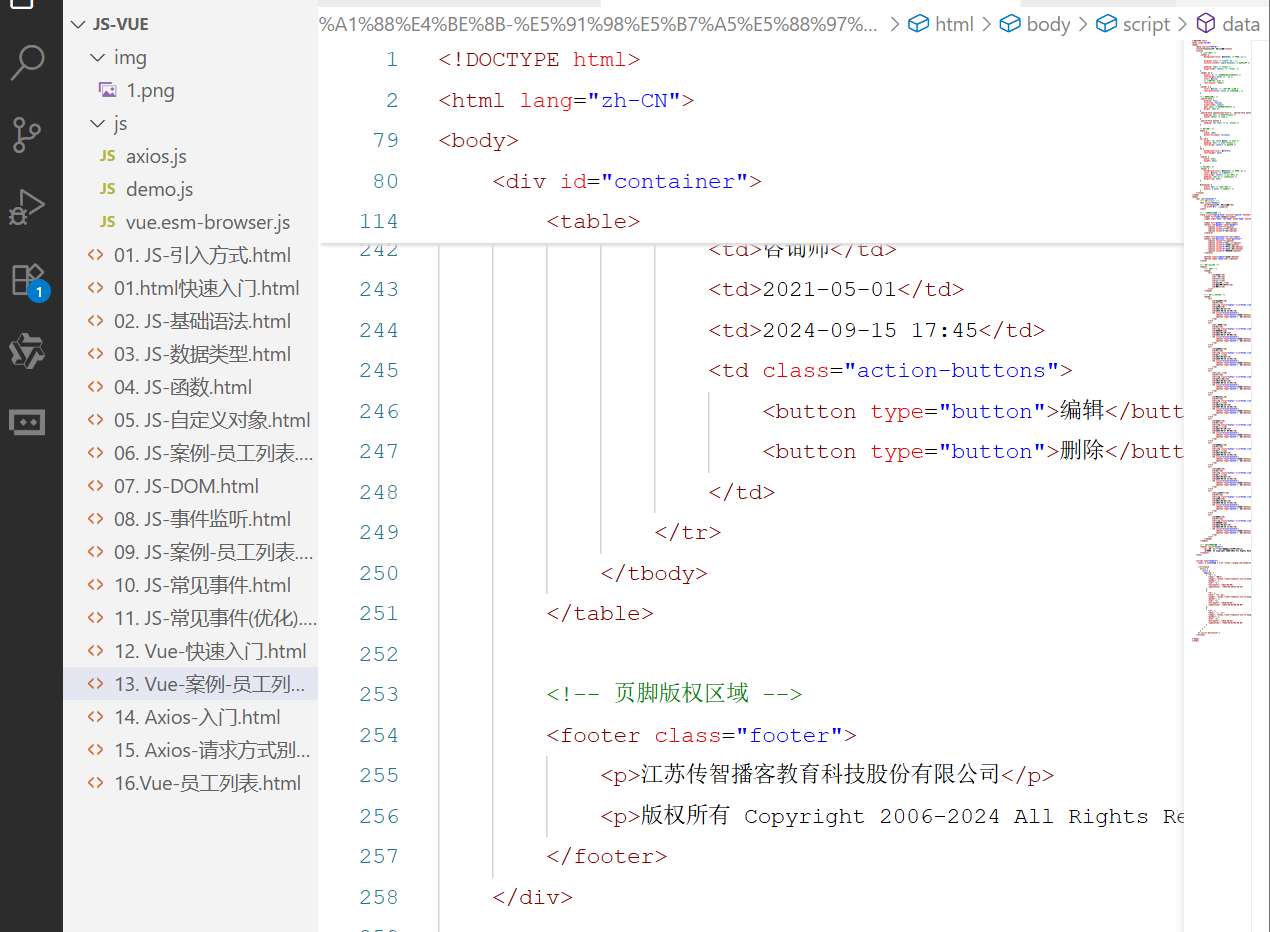Viewport: 1270px width, 932px height.
Task: Open the Run and Debug view
Action: pyautogui.click(x=28, y=206)
